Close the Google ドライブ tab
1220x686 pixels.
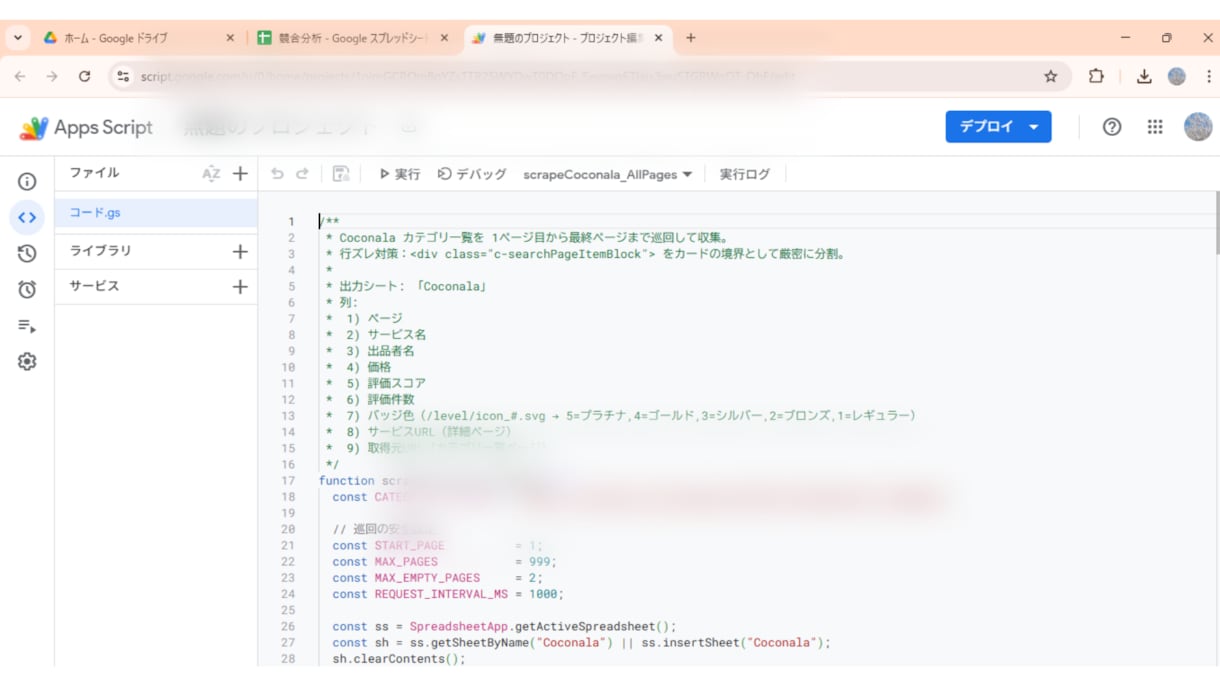(230, 38)
